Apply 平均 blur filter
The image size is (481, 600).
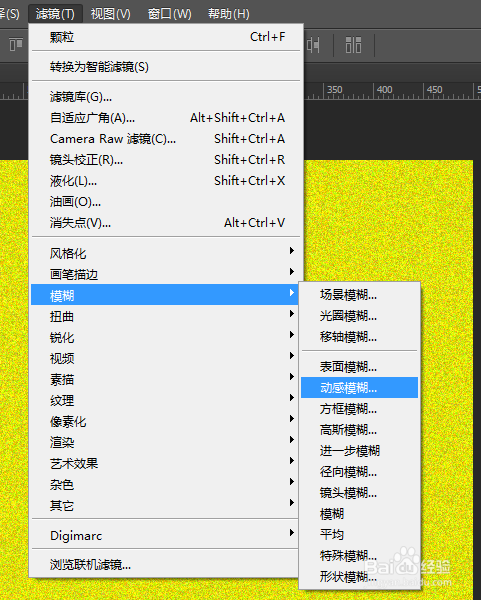(359, 534)
